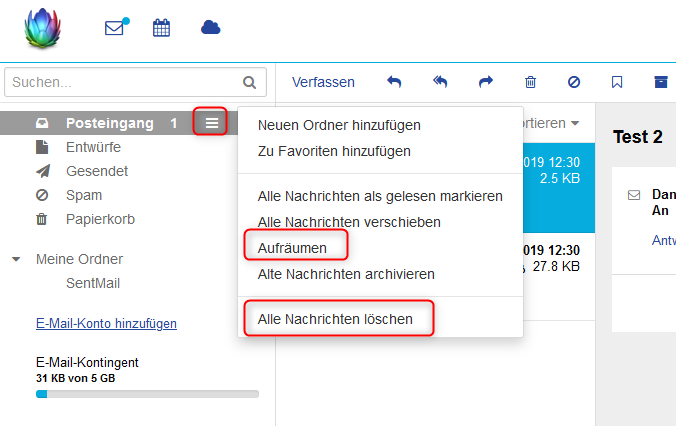Screen dimensions: 676x426
Task: Click E-Mail-Konto hinzufügen link
Action: click(x=106, y=323)
